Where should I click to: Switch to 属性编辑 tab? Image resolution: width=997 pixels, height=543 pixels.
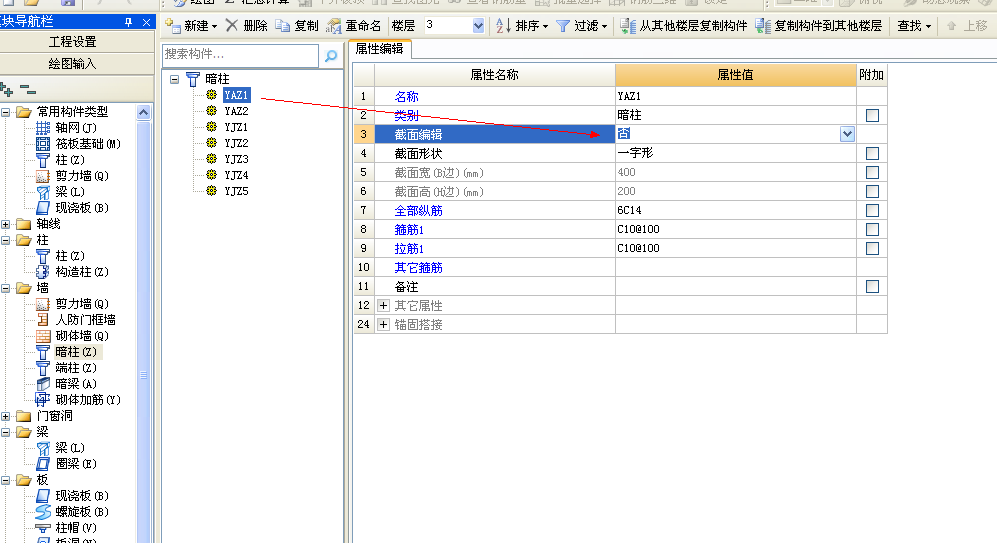click(380, 49)
